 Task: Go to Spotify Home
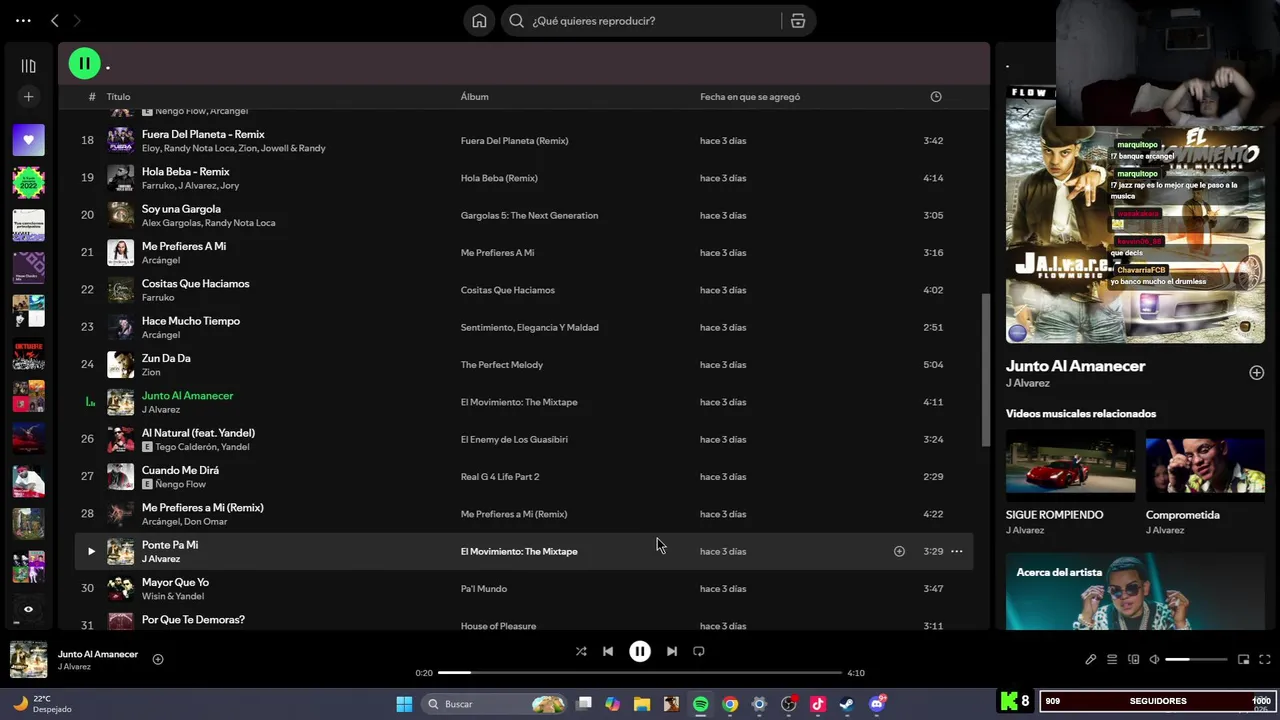coord(480,21)
